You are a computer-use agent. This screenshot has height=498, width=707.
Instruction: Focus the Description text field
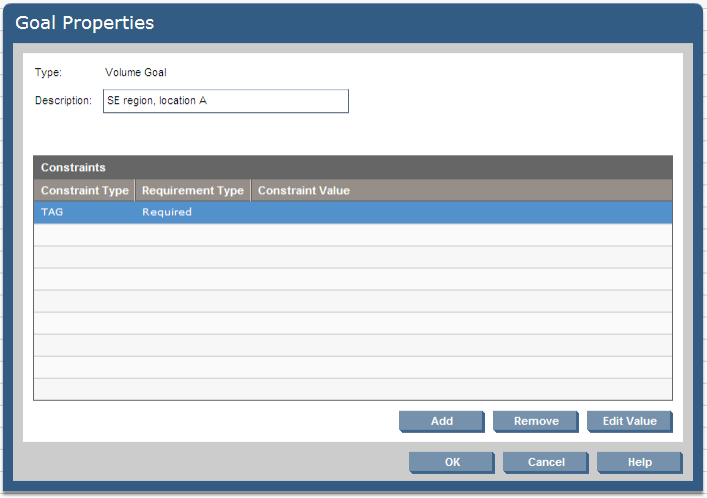point(225,101)
